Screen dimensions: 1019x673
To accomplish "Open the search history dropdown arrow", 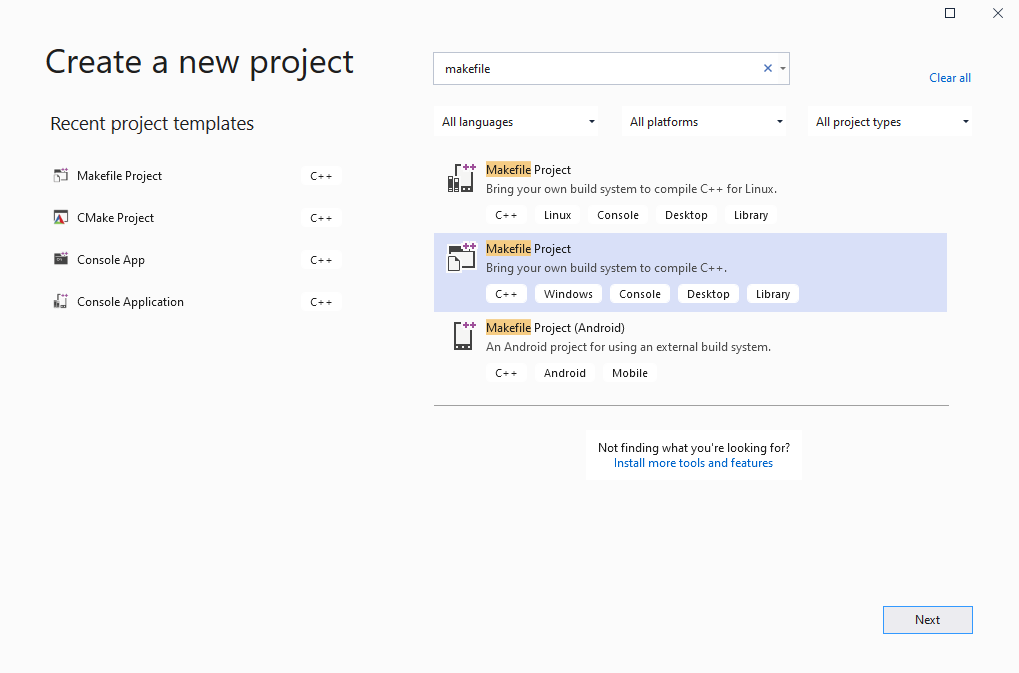I will tap(782, 68).
